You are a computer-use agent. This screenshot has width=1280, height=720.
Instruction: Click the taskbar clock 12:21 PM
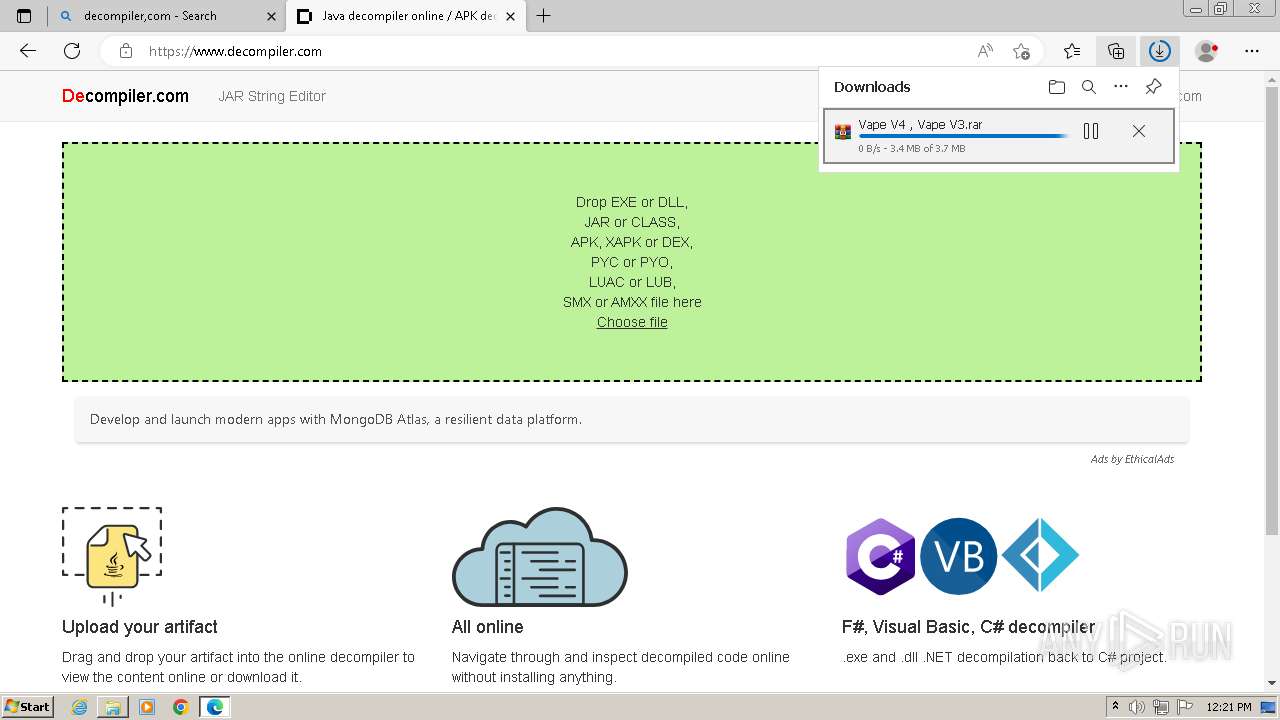click(1229, 707)
